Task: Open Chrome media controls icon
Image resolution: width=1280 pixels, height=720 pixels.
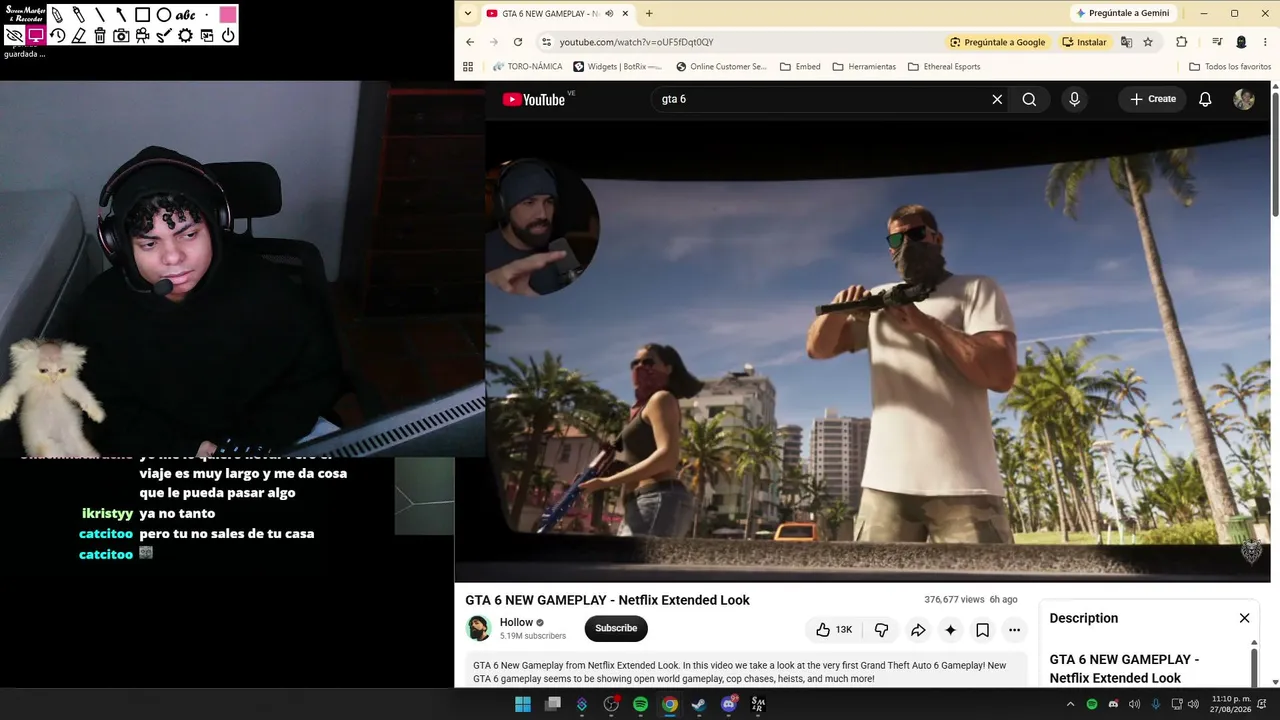Action: 1217,42
